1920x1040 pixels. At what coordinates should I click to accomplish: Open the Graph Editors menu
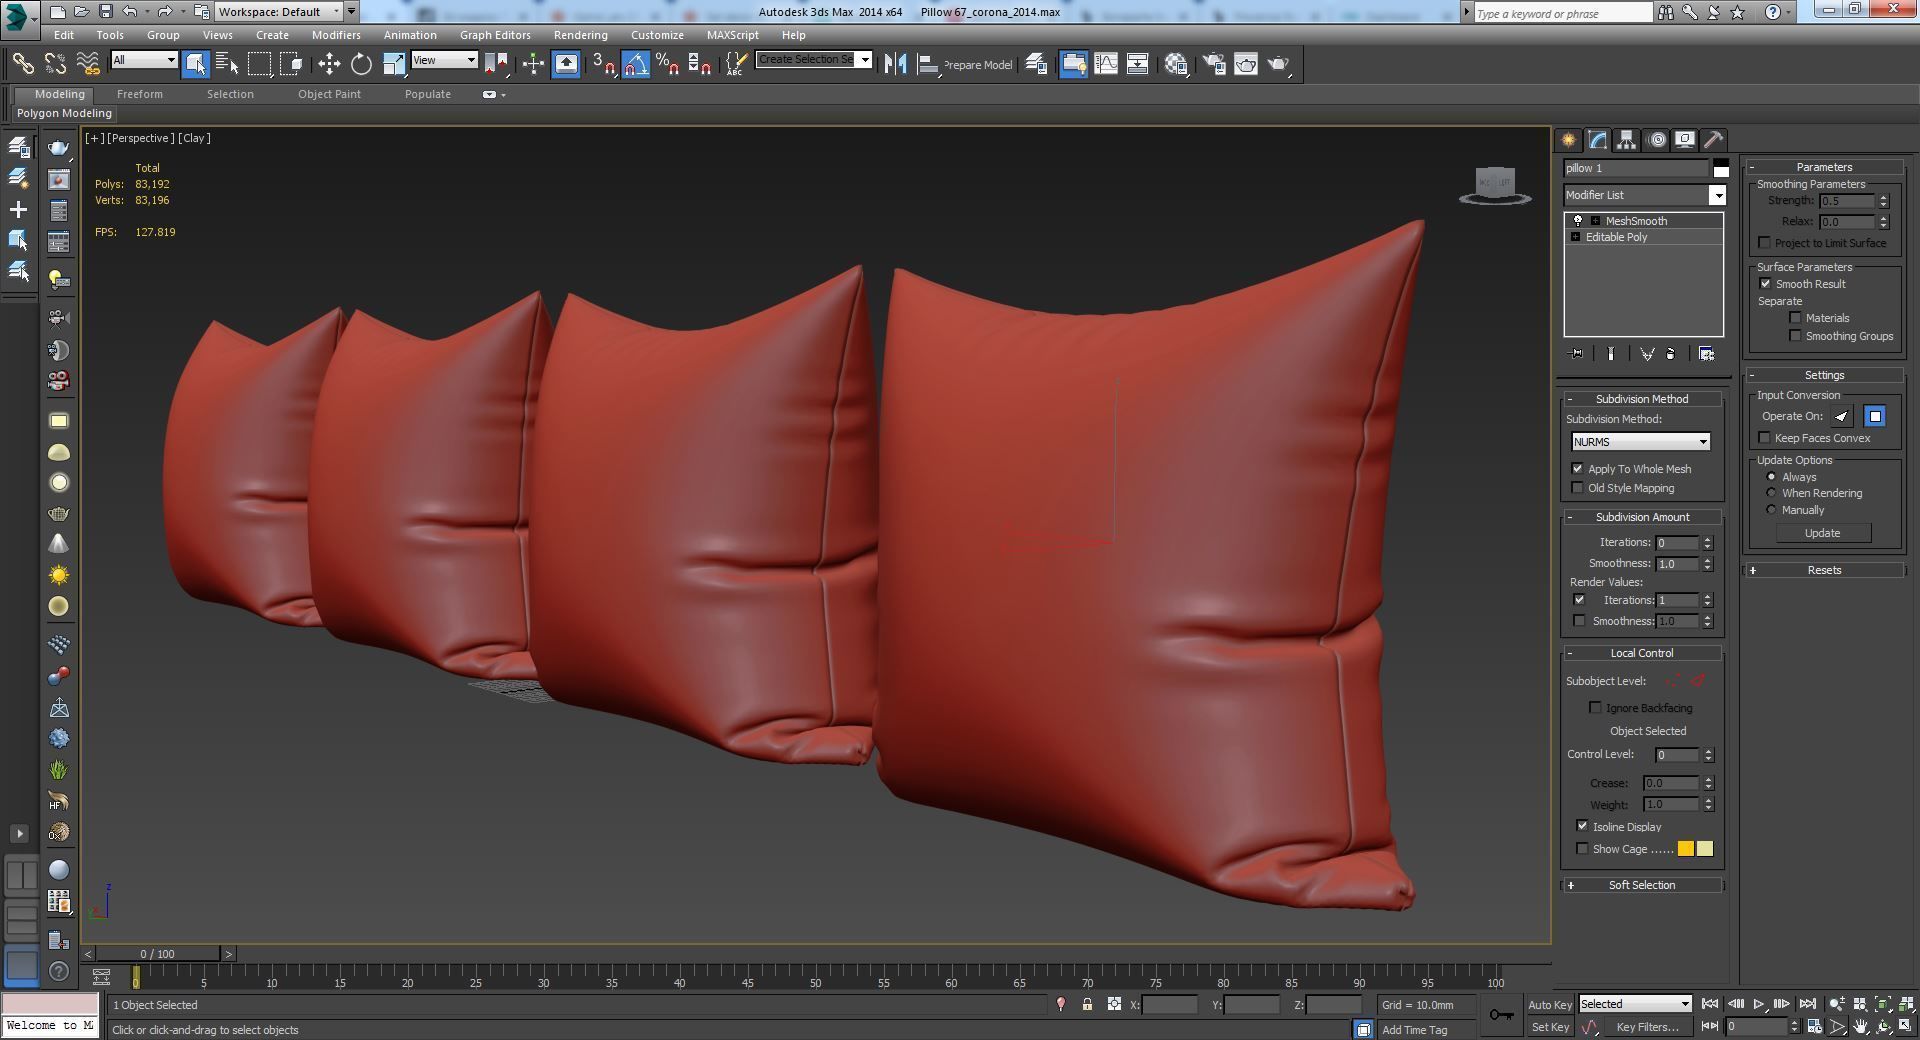click(495, 35)
